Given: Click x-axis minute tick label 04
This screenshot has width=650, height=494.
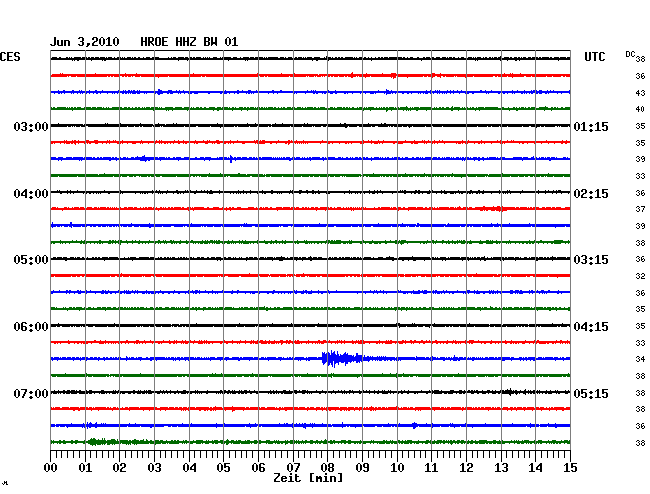Looking at the screenshot, I should [x=189, y=467].
